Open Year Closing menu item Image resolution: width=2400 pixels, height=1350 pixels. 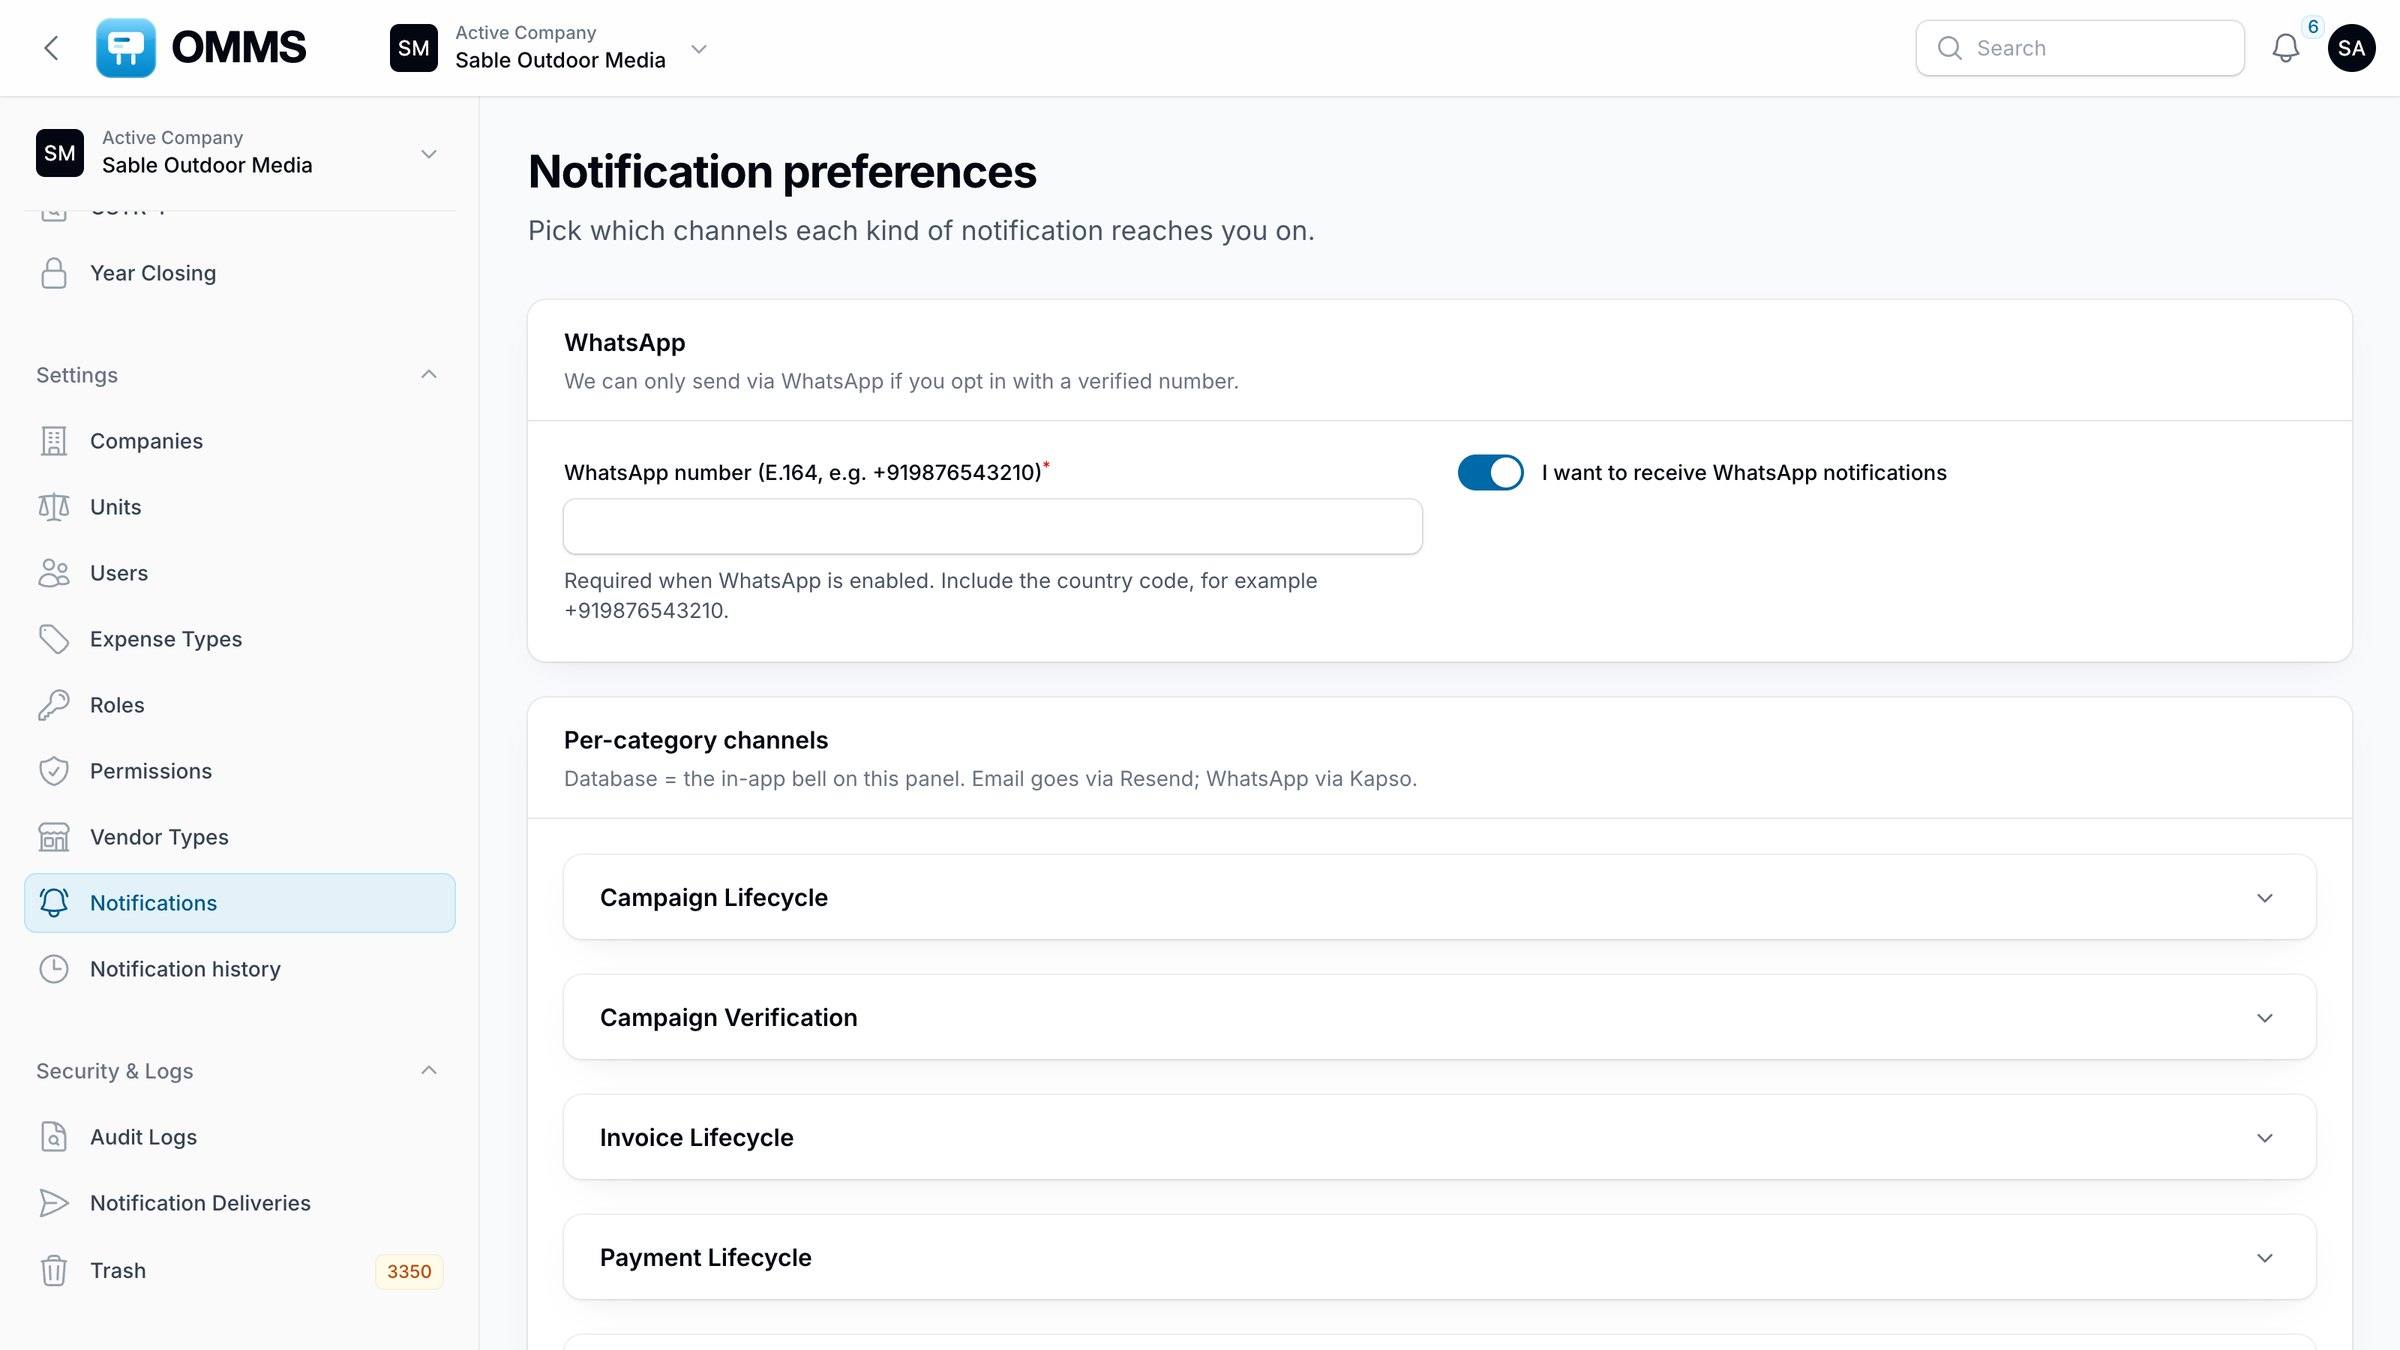pyautogui.click(x=240, y=273)
